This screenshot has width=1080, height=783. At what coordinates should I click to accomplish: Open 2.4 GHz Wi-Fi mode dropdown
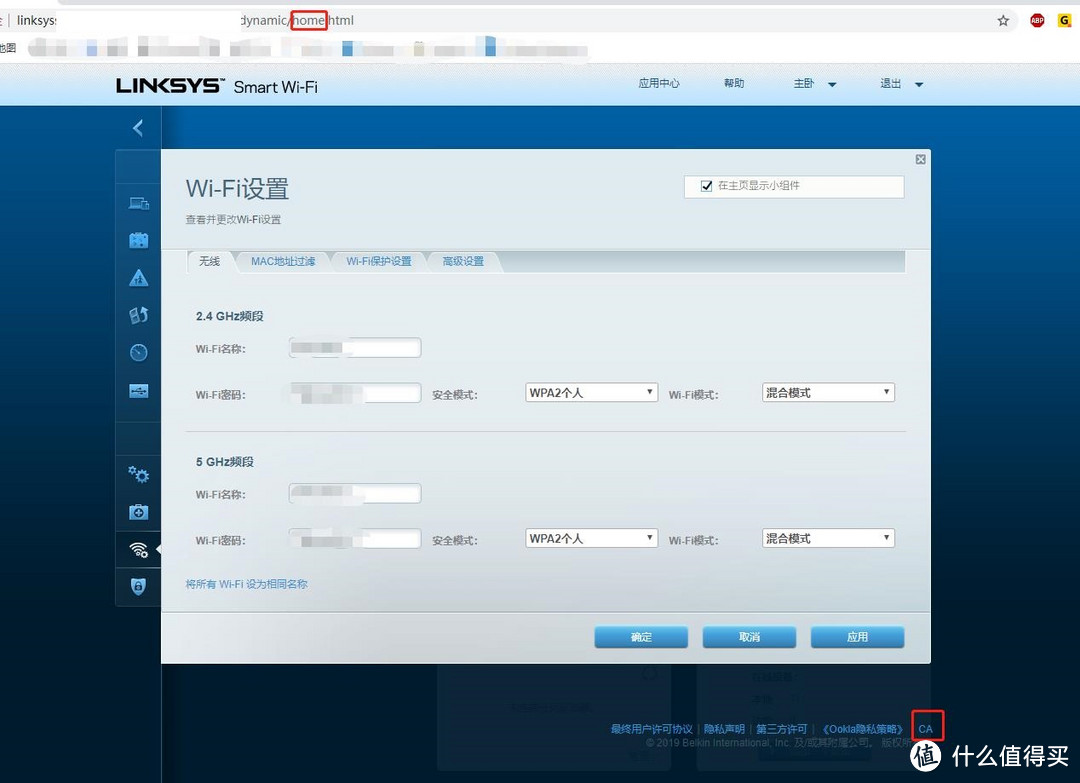[x=828, y=393]
